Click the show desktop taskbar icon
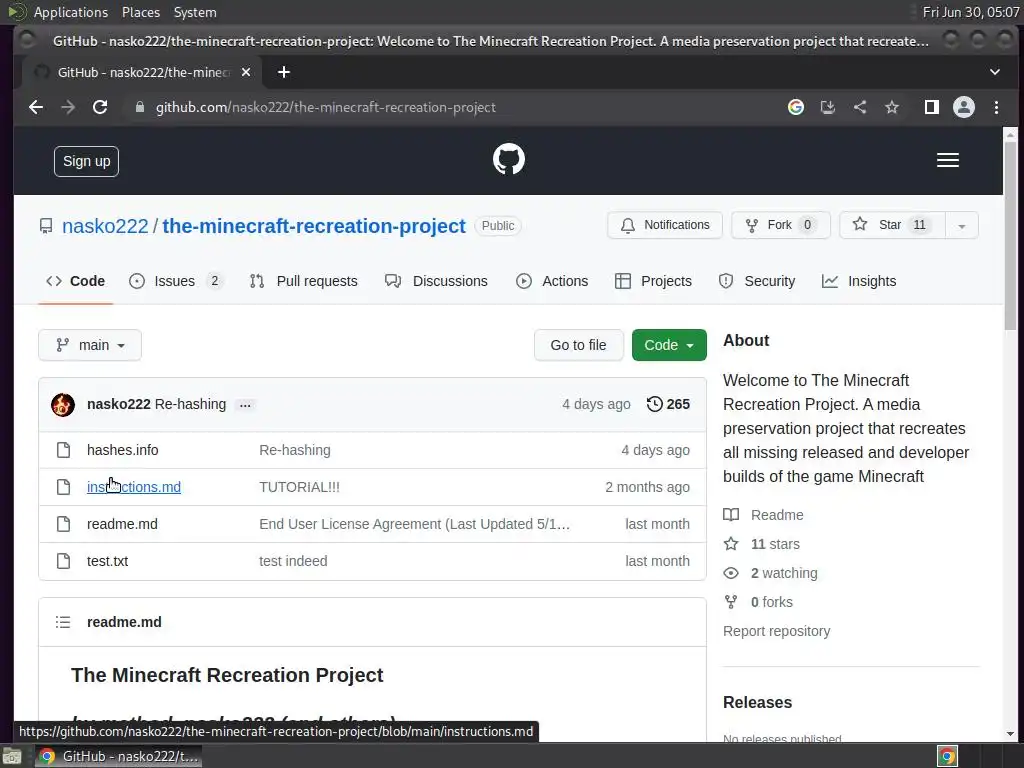Viewport: 1024px width, 768px height. click(x=12, y=757)
